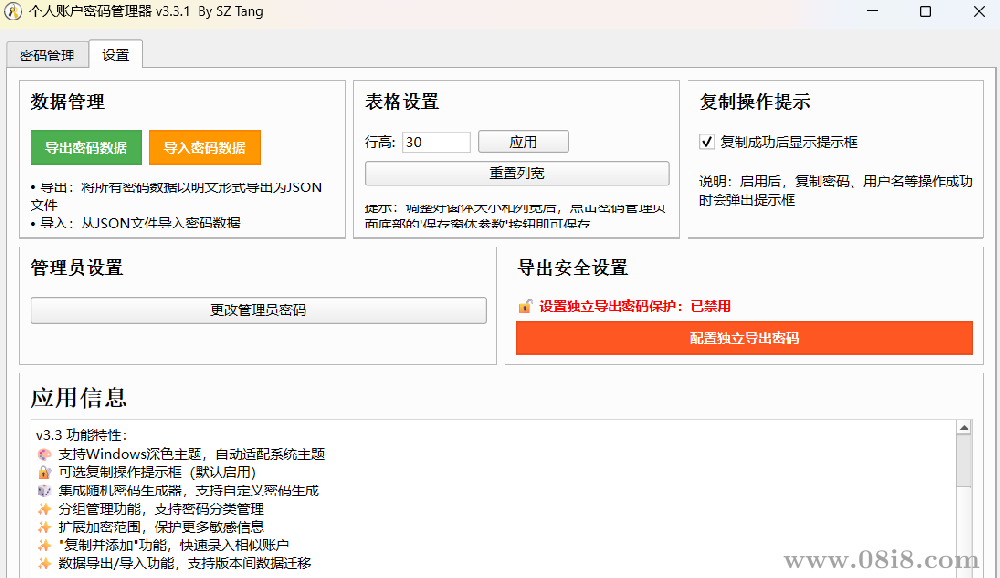Click the palette icon next to Windows深色主题
The height and width of the screenshot is (578, 1000).
coord(44,454)
